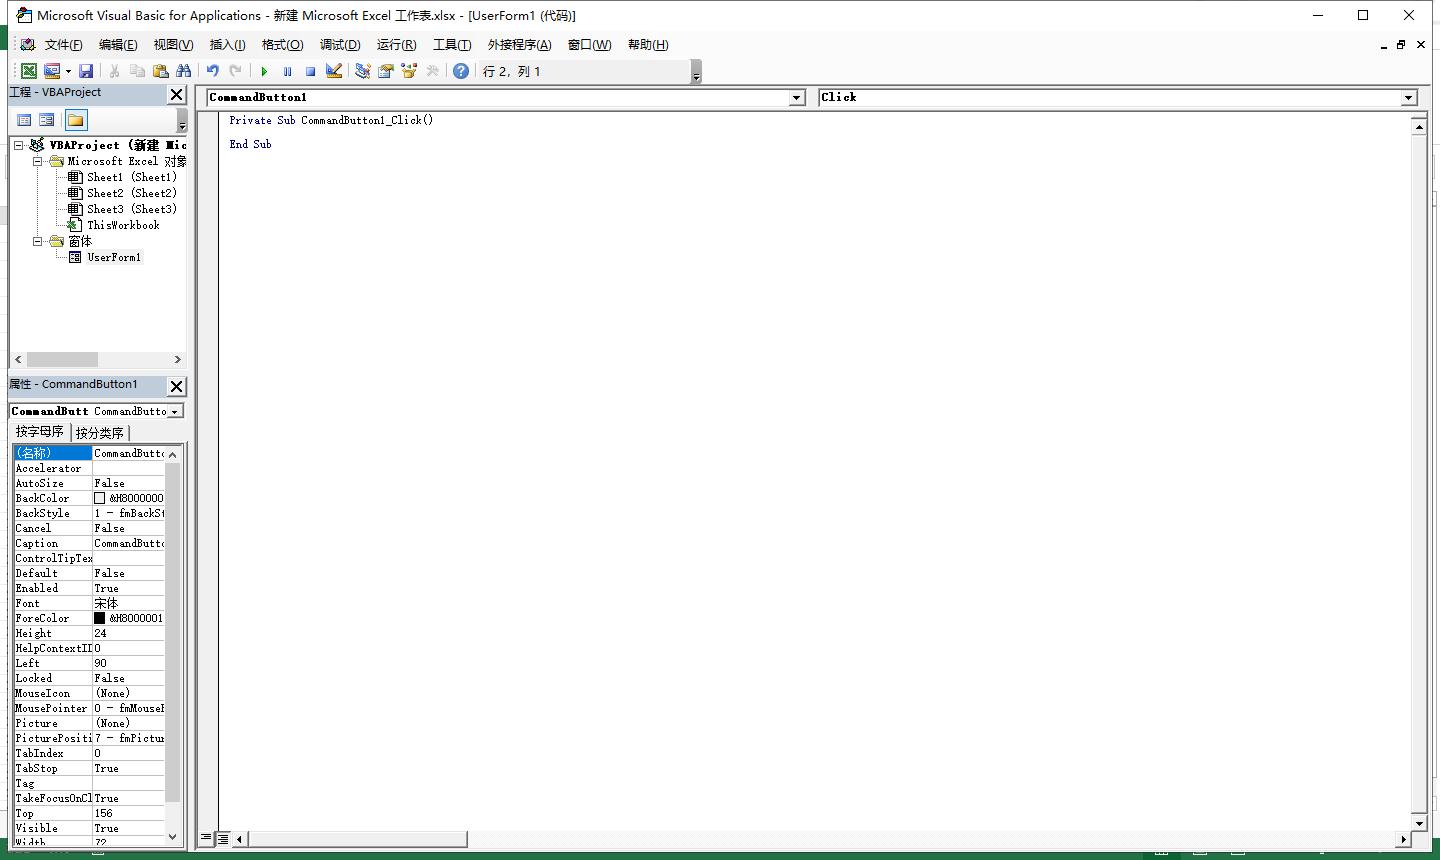This screenshot has width=1440, height=860.
Task: Switch to 按字母序 properties tab
Action: pyautogui.click(x=40, y=432)
